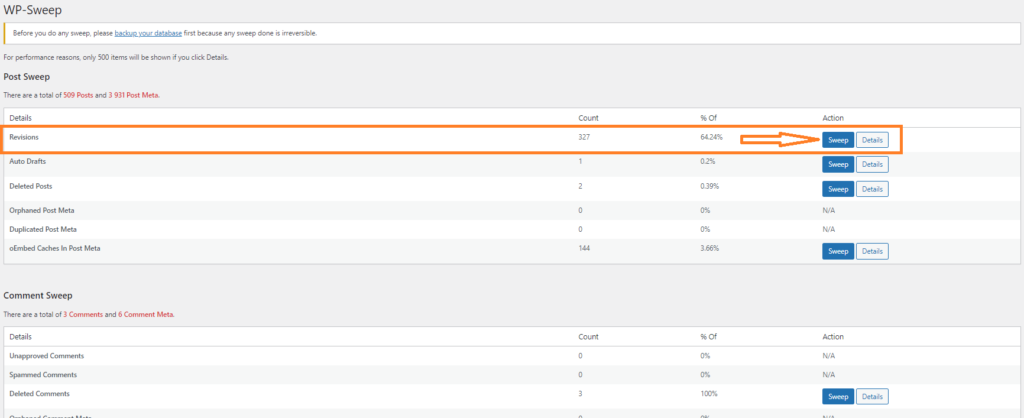This screenshot has width=1024, height=418.
Task: Click the Auto Drafts row label
Action: 27,161
